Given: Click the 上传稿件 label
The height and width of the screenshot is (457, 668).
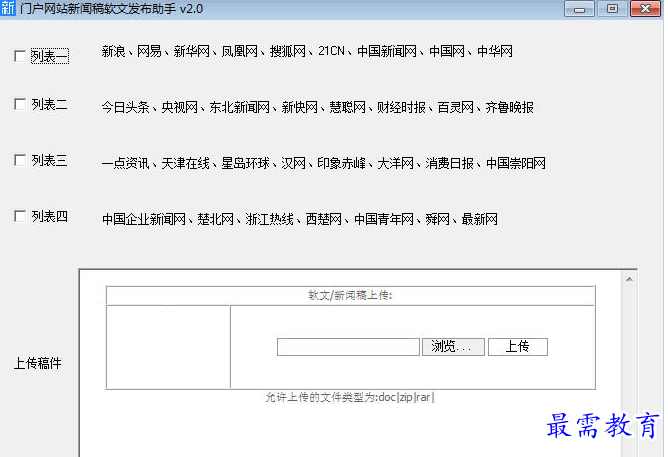Looking at the screenshot, I should pyautogui.click(x=37, y=363).
